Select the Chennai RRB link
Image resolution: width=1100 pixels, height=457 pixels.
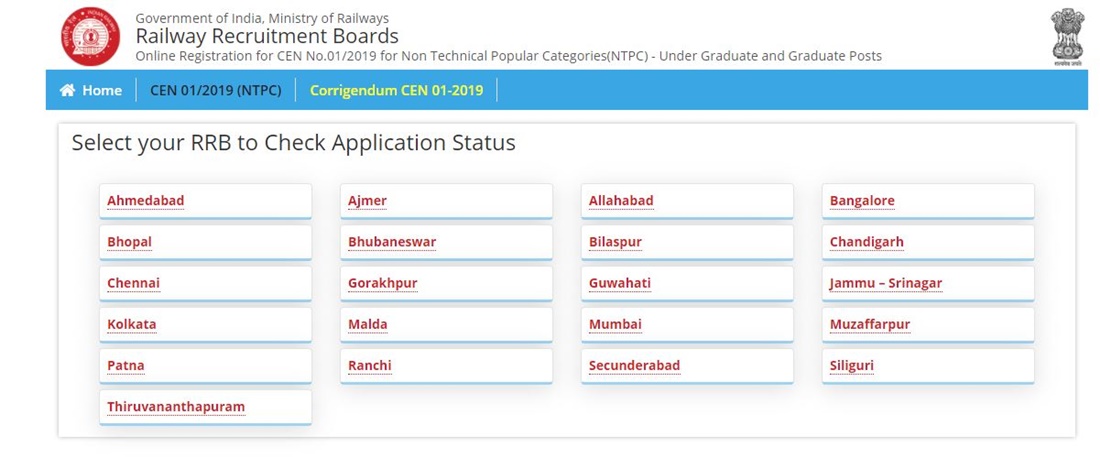click(x=134, y=283)
